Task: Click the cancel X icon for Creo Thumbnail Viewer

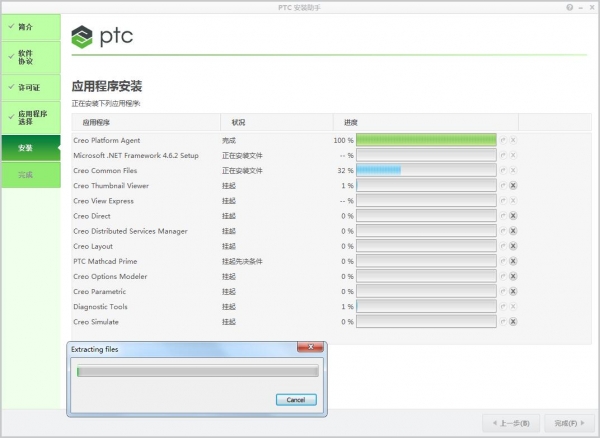Action: (x=513, y=186)
